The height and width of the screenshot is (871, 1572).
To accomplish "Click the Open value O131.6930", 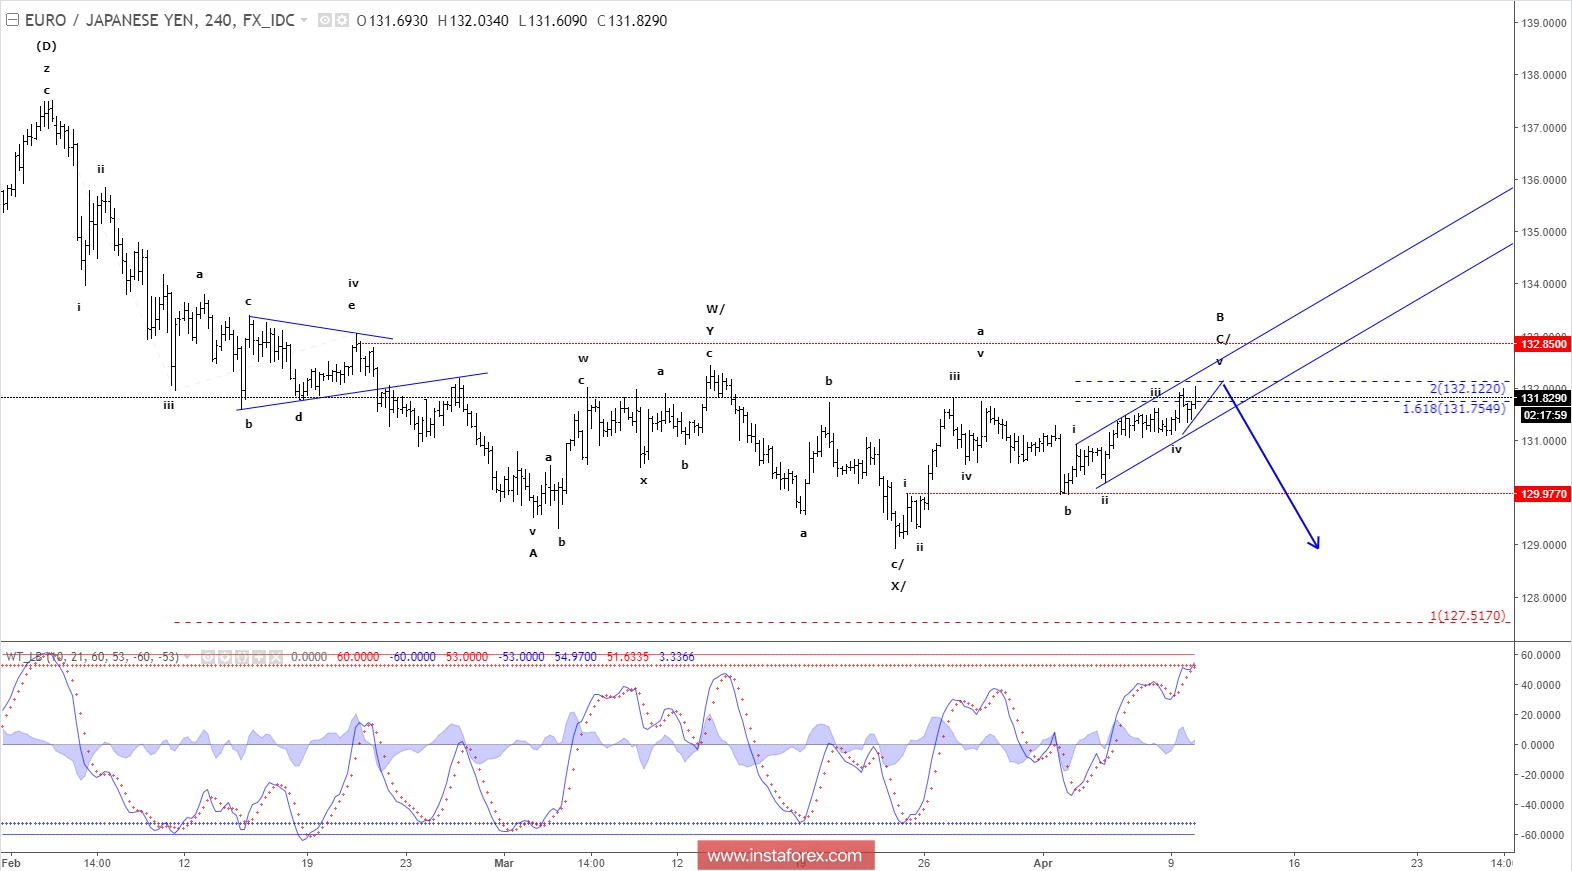I will point(392,20).
